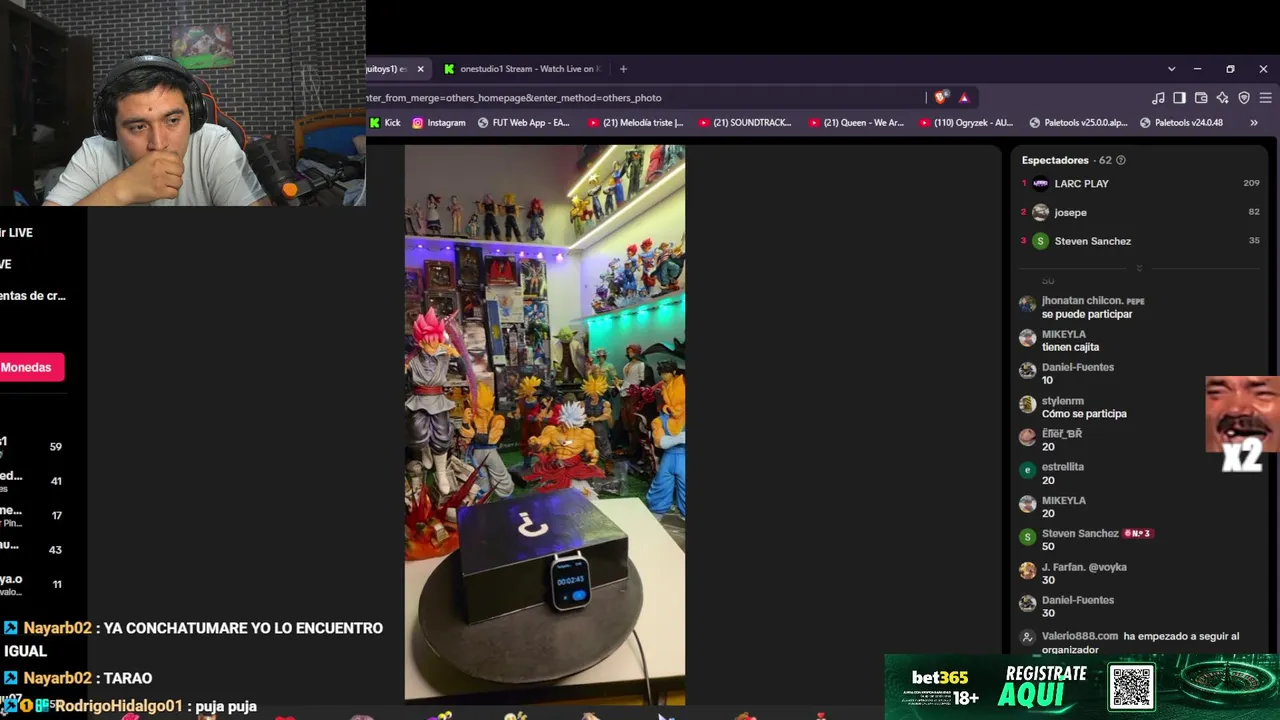Open the SOUNDTRACK YouTube bookmark
Viewport: 1280px width, 720px height.
(x=745, y=123)
